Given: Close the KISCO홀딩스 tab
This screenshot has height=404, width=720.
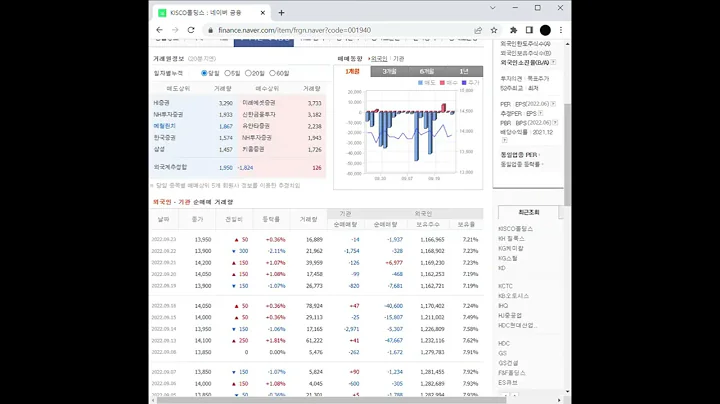Looking at the screenshot, I should coord(263,13).
